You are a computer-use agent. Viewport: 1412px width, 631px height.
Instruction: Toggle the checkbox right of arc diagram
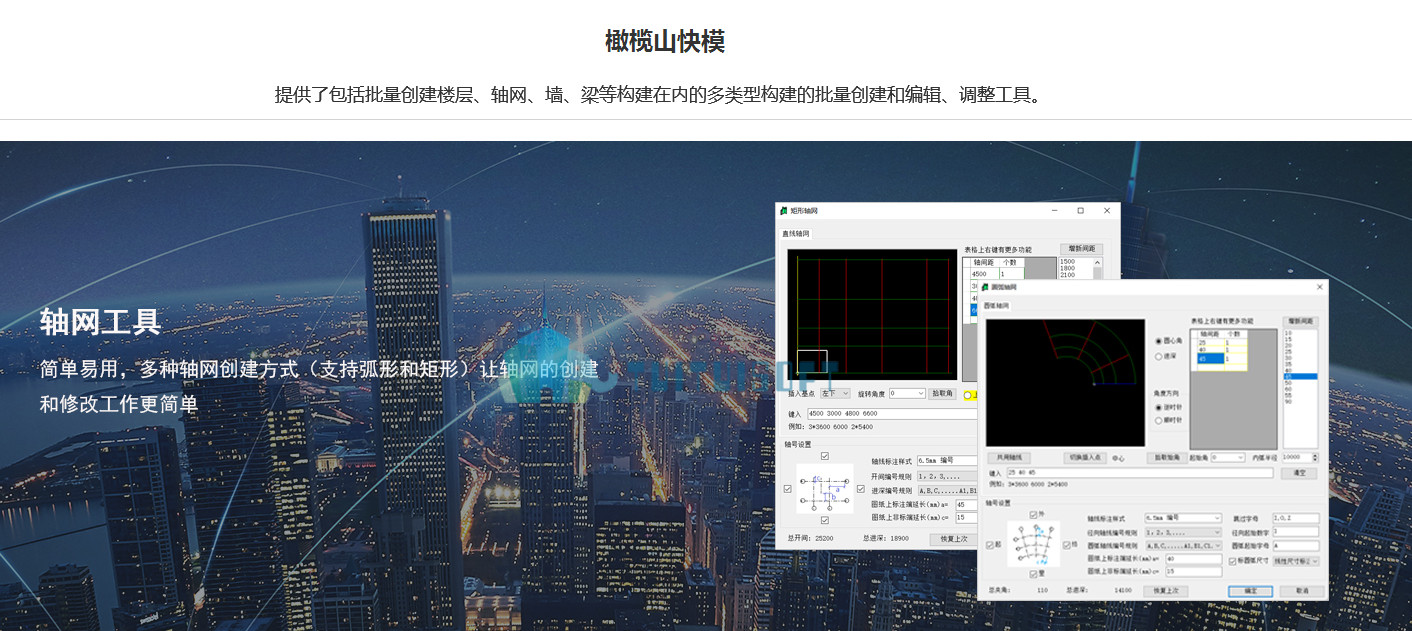pos(1066,545)
